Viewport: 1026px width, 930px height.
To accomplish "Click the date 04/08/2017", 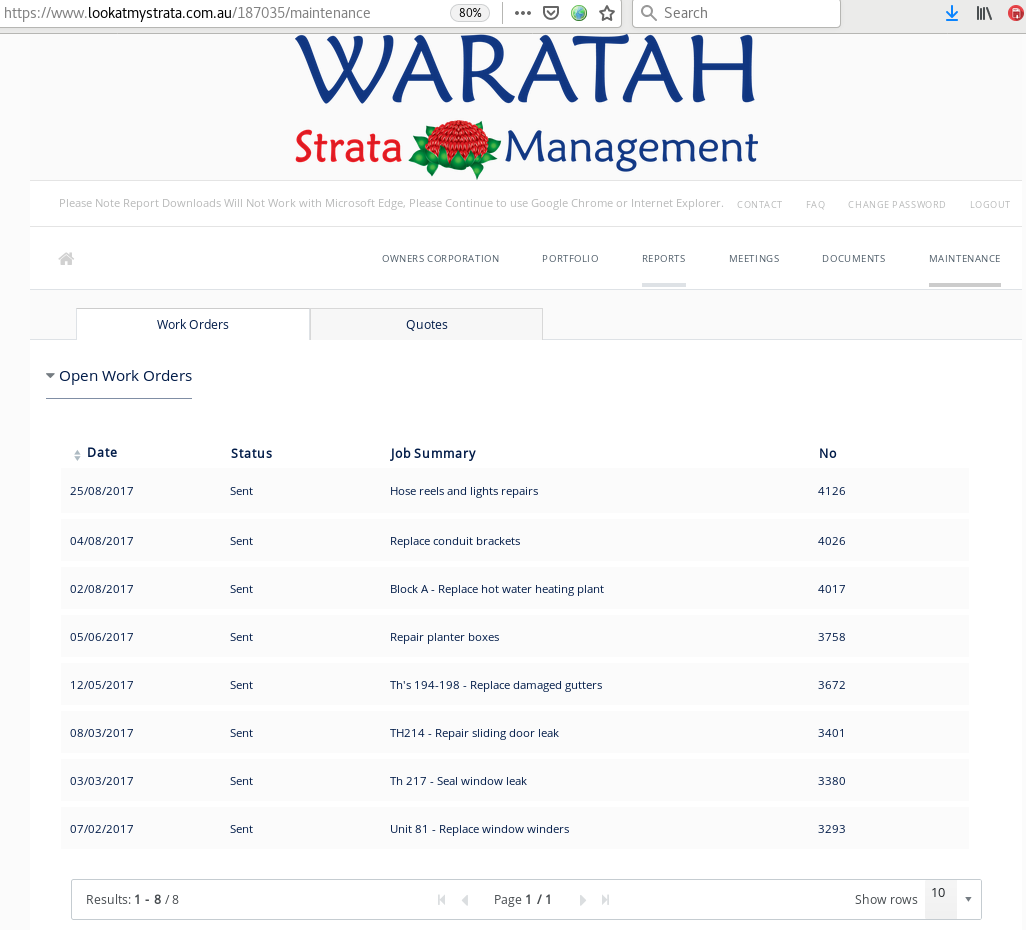I will (x=101, y=541).
